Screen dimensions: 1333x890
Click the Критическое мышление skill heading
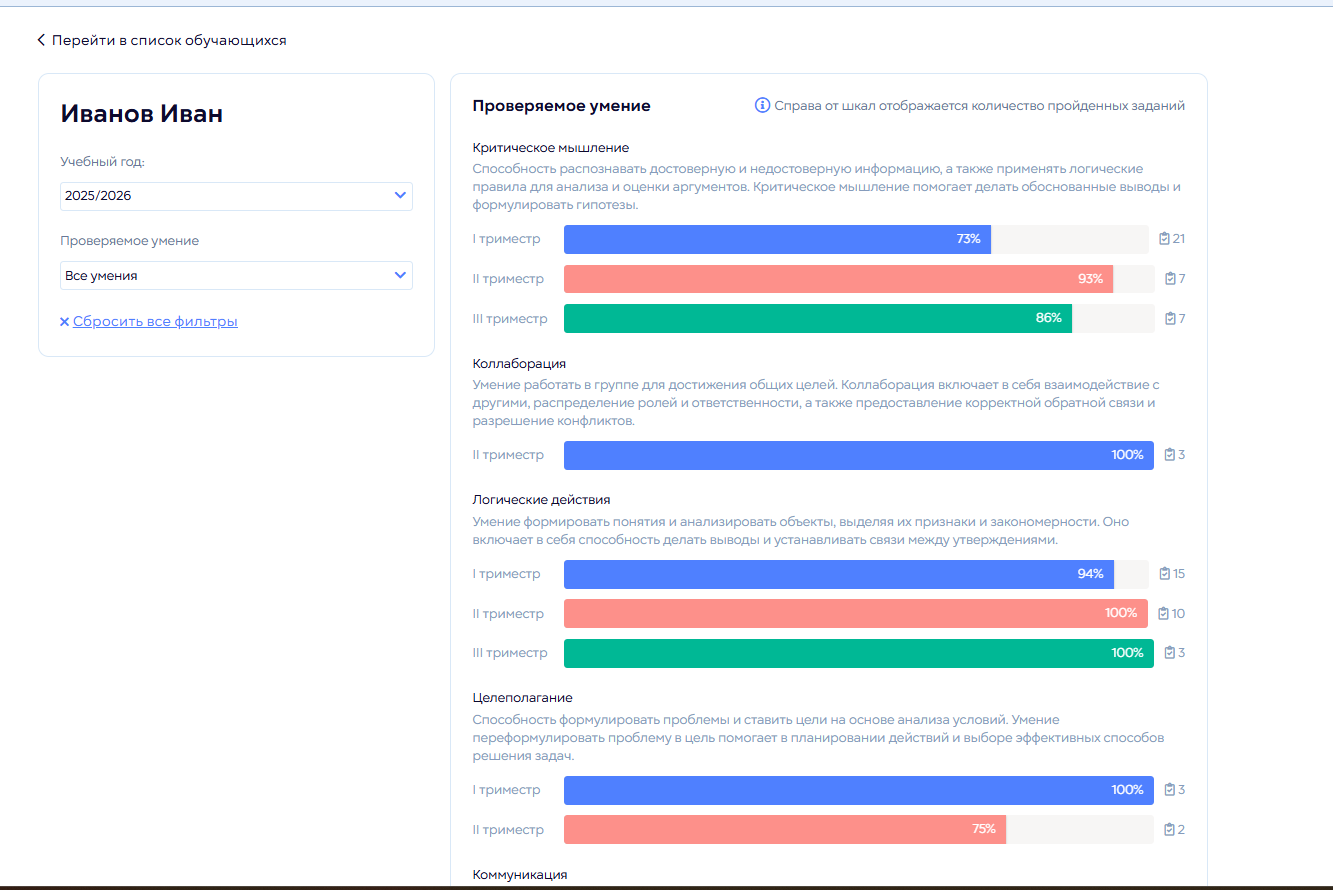551,148
